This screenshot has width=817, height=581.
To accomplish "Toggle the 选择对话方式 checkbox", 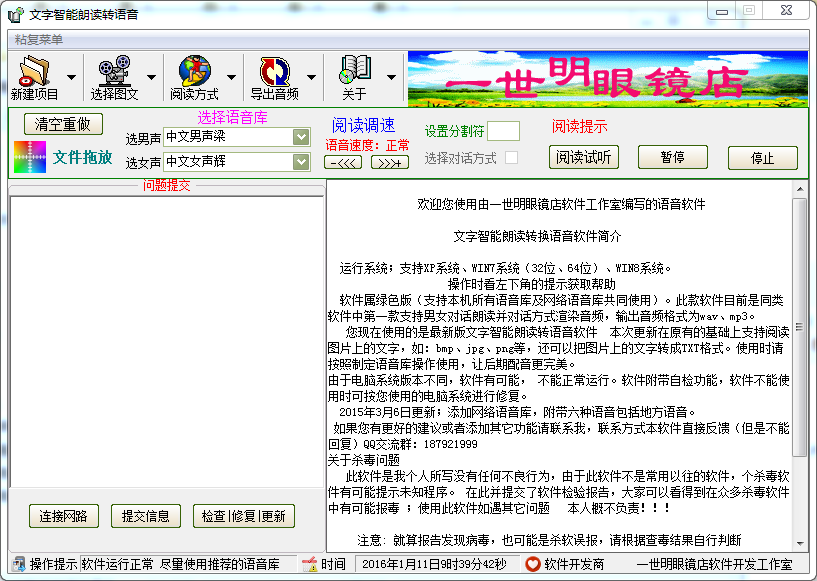I will (511, 158).
